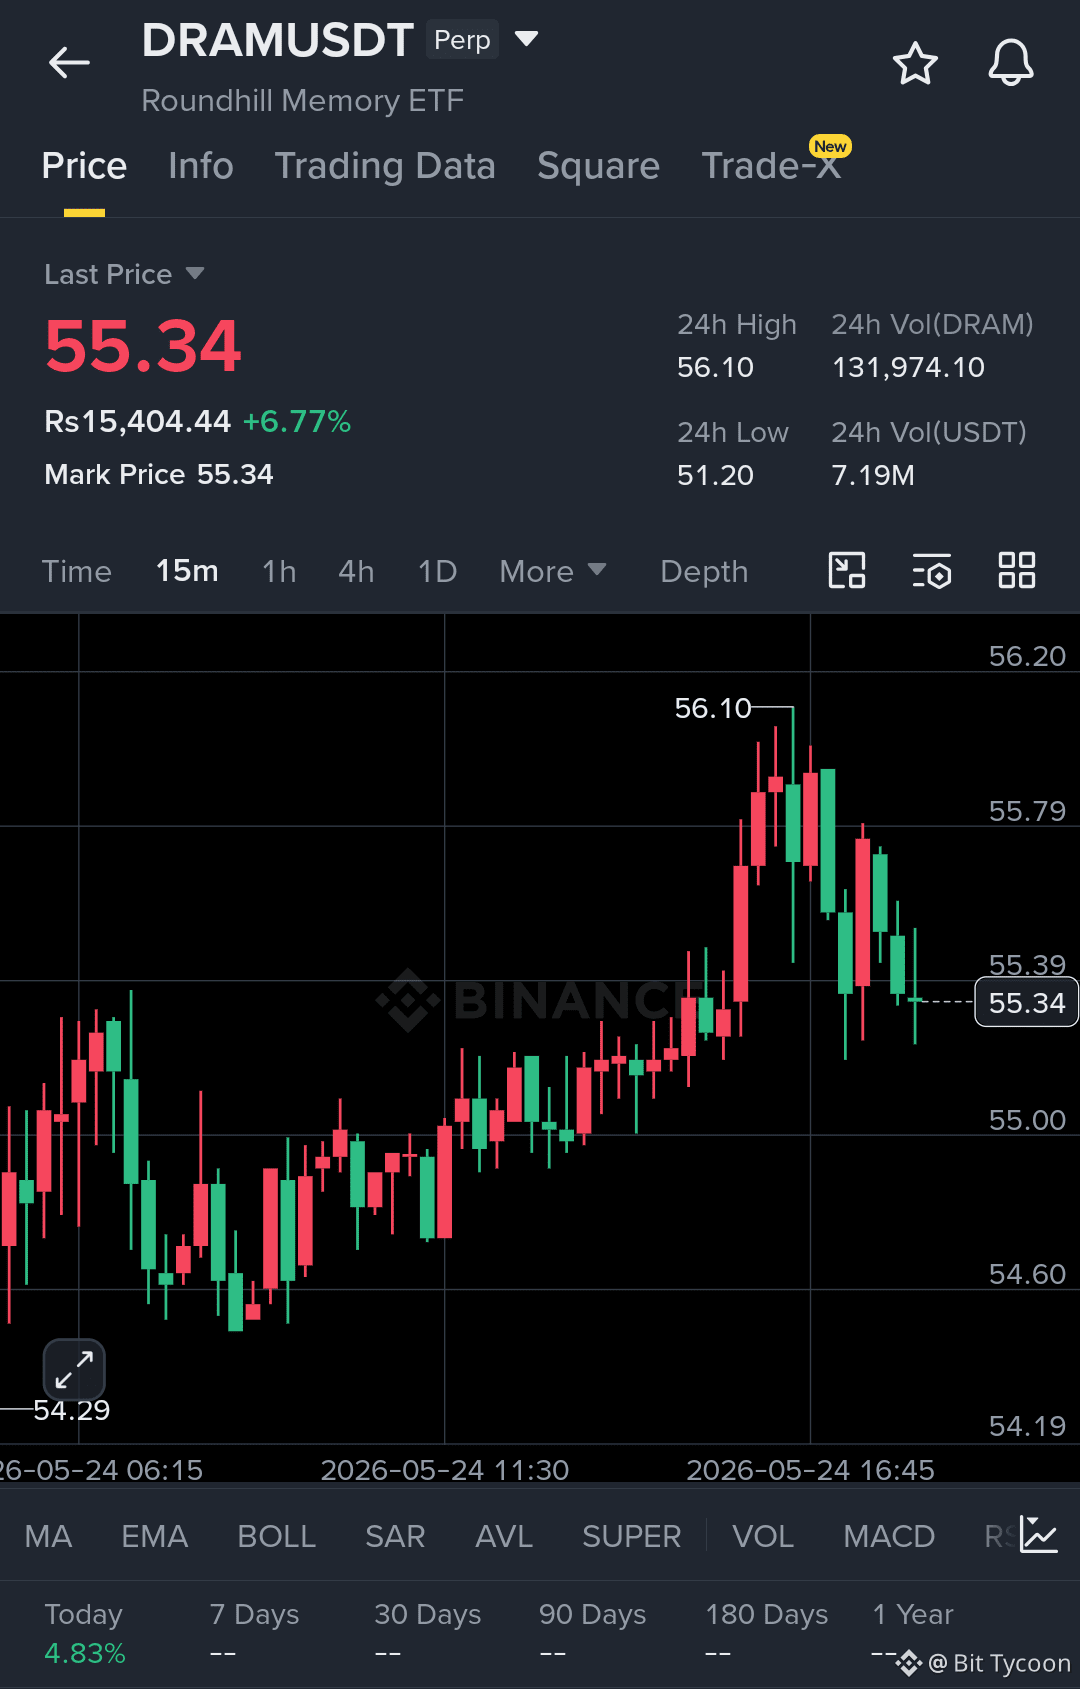Switch chart to Depth view
Viewport: 1080px width, 1689px height.
click(704, 571)
